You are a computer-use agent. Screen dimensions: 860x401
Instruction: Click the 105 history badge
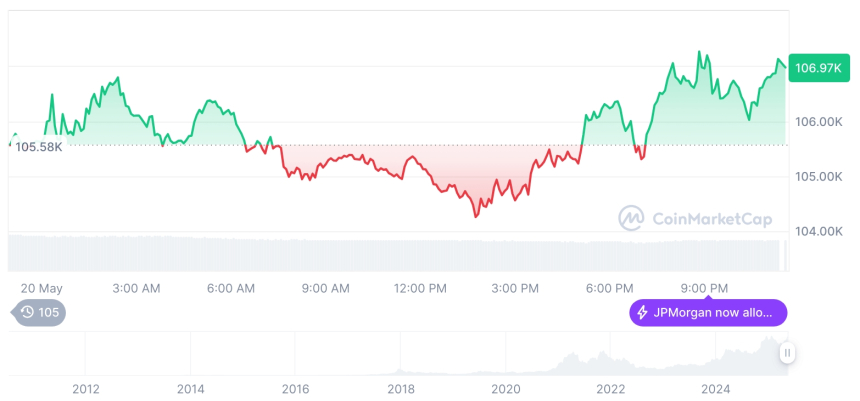40,313
